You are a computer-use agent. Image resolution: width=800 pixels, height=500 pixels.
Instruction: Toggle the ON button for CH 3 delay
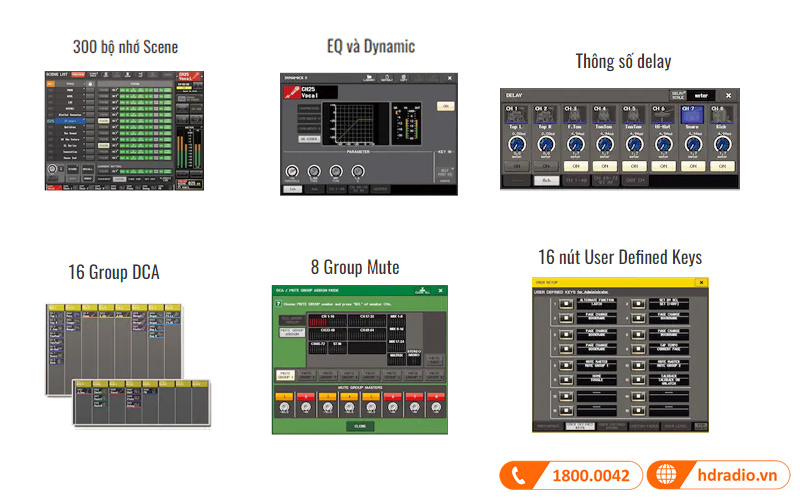575,166
